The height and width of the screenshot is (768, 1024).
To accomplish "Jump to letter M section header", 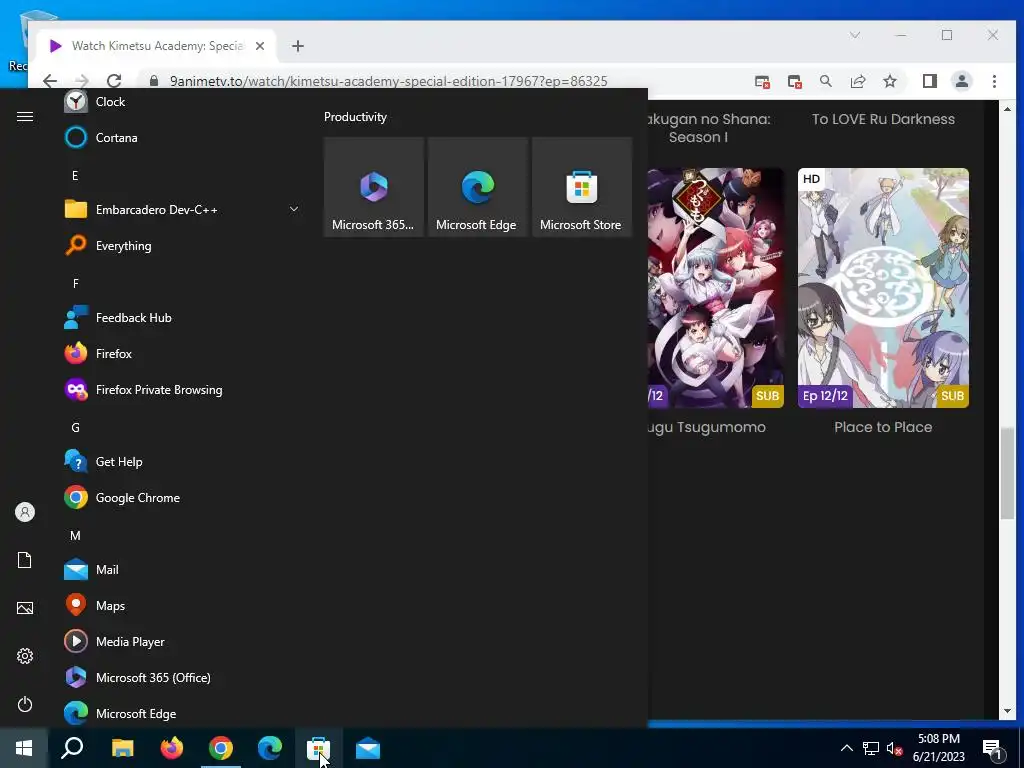I will (x=75, y=536).
